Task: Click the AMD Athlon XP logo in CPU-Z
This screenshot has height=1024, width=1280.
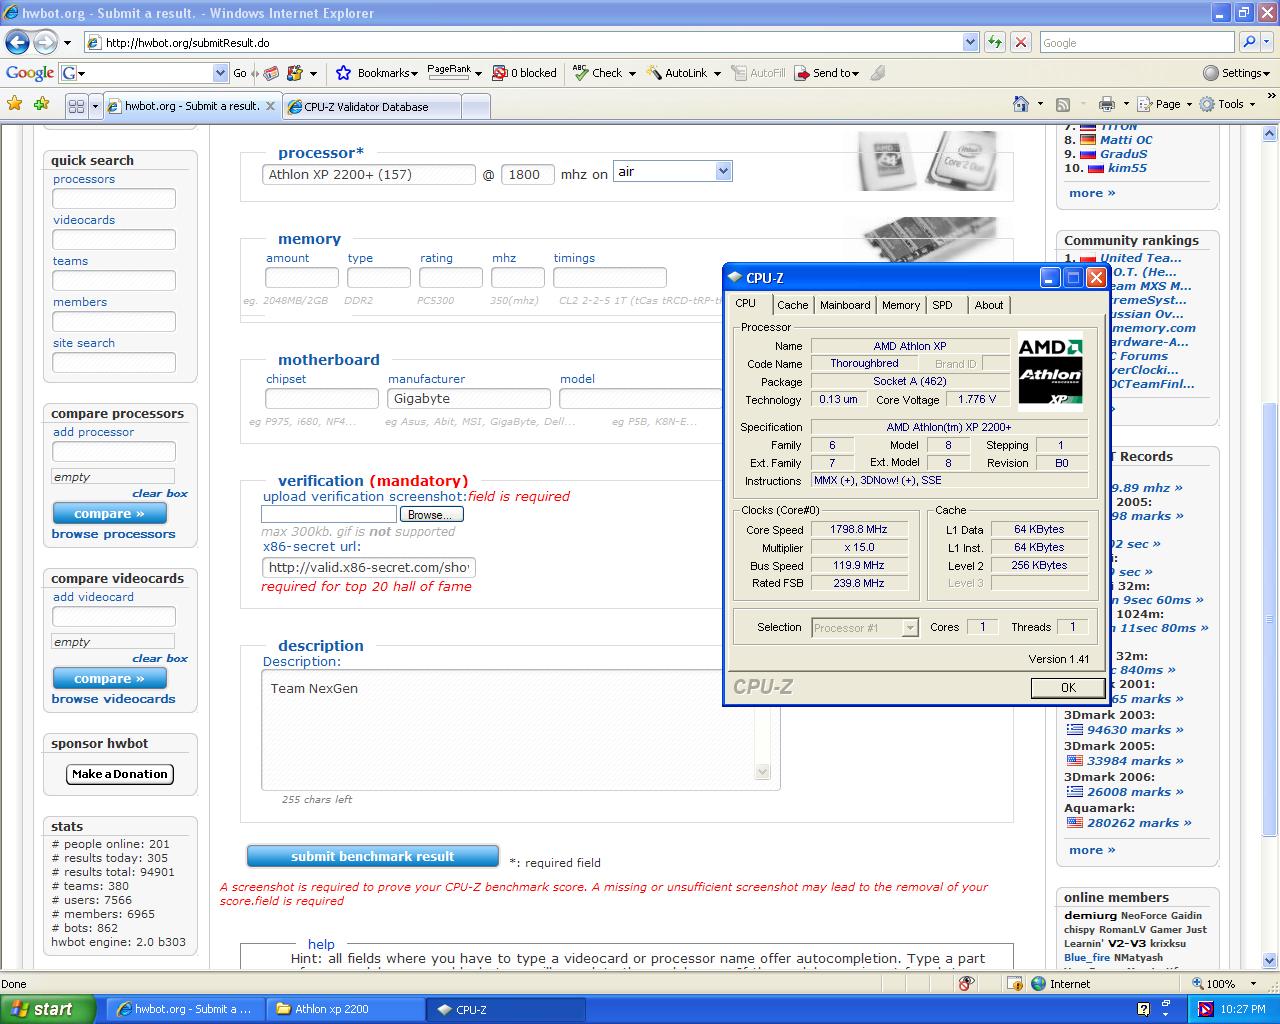Action: pos(1050,374)
